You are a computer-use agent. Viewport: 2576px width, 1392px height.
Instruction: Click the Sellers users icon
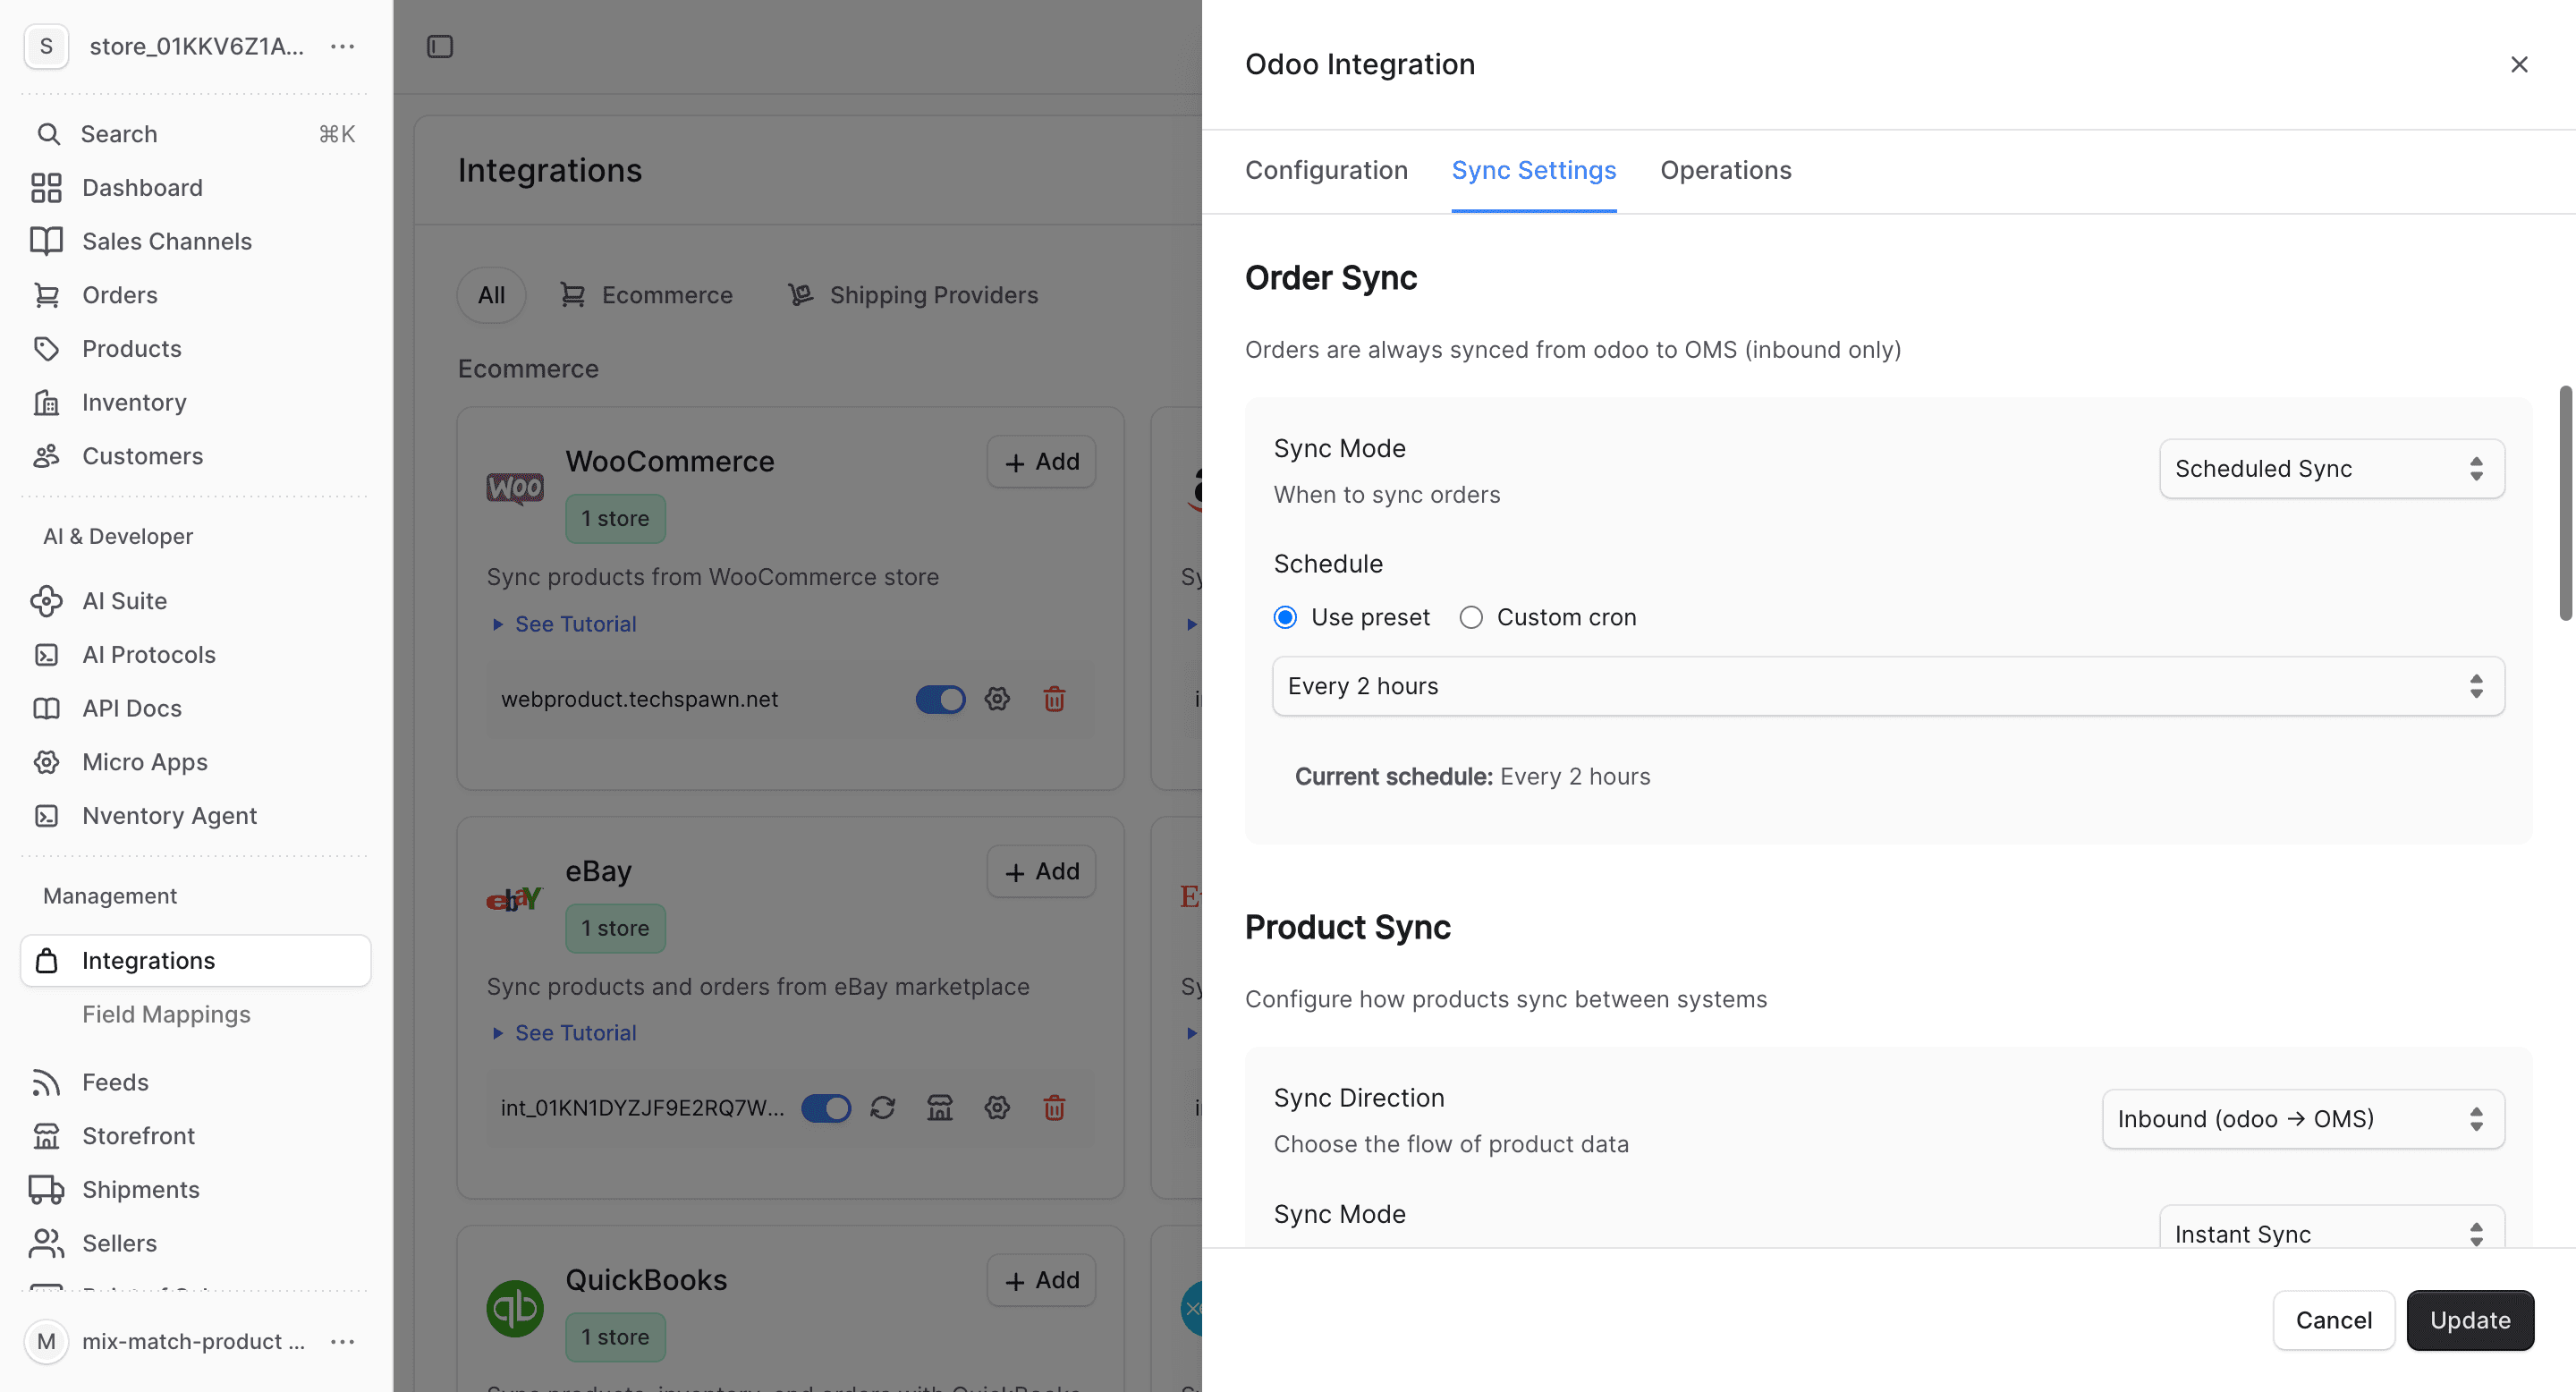coord(46,1243)
